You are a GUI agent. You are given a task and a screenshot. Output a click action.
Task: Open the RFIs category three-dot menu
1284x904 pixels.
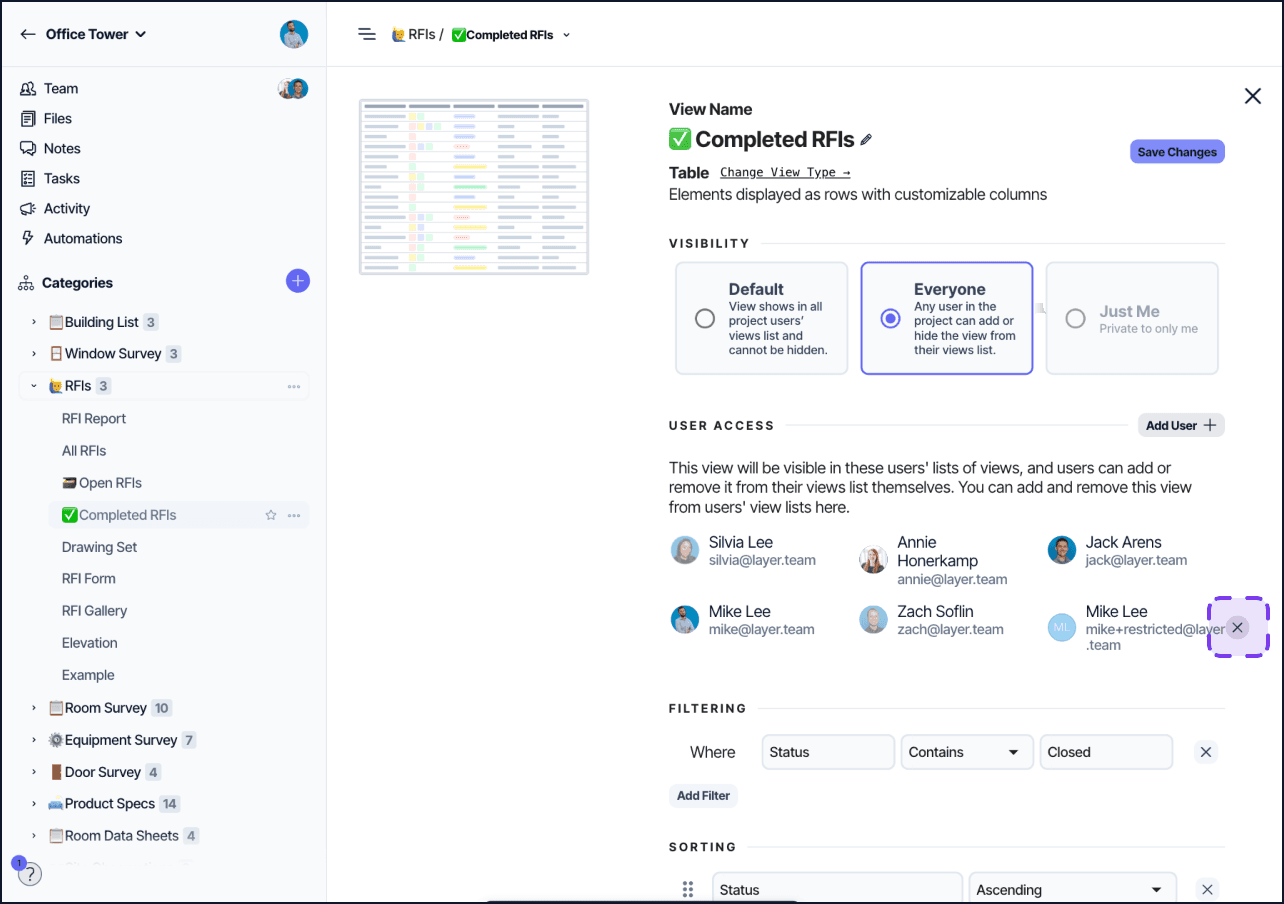[294, 386]
